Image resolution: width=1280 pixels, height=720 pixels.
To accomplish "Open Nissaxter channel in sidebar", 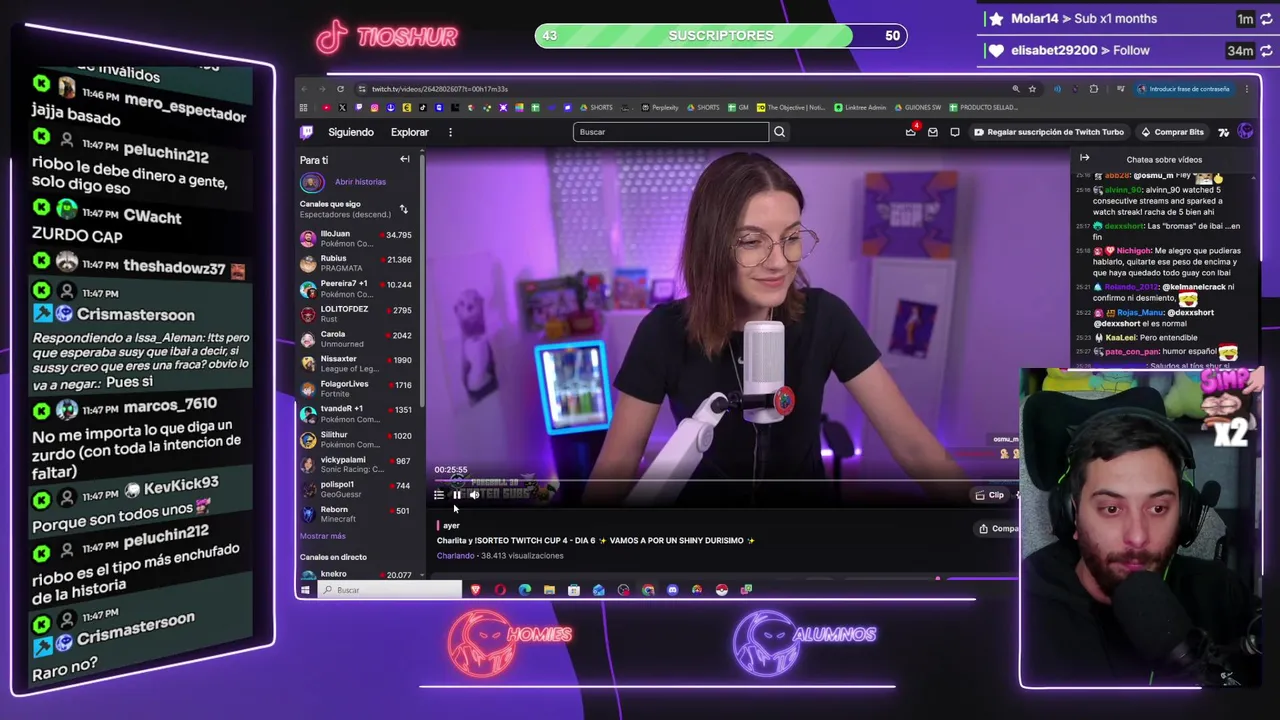I will [356, 363].
